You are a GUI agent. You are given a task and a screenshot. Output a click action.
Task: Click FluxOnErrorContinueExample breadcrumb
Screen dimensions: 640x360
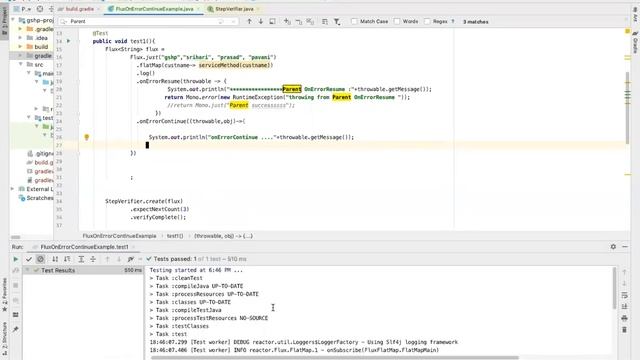pos(119,236)
